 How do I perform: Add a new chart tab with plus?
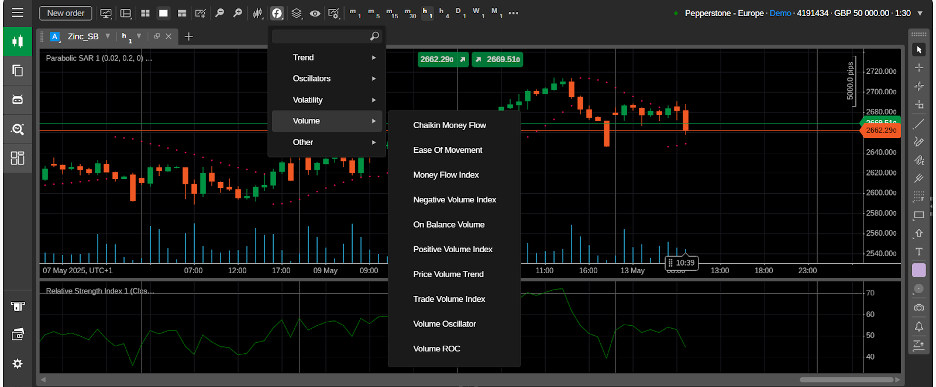coord(189,36)
